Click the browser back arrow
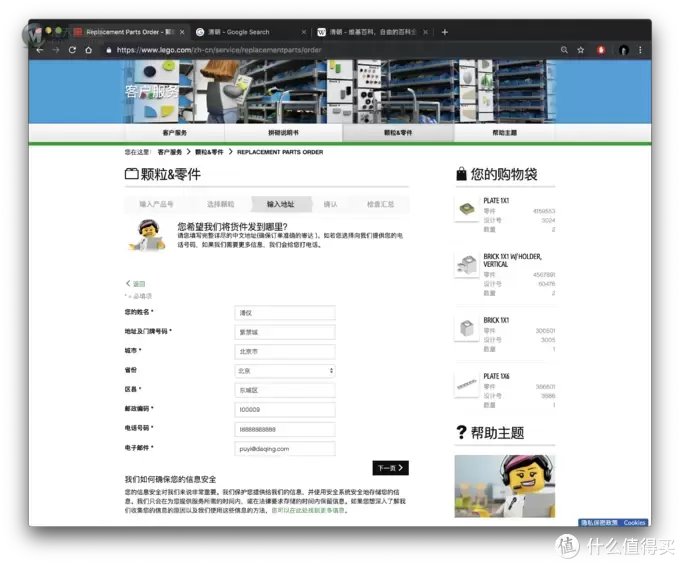 click(x=40, y=50)
